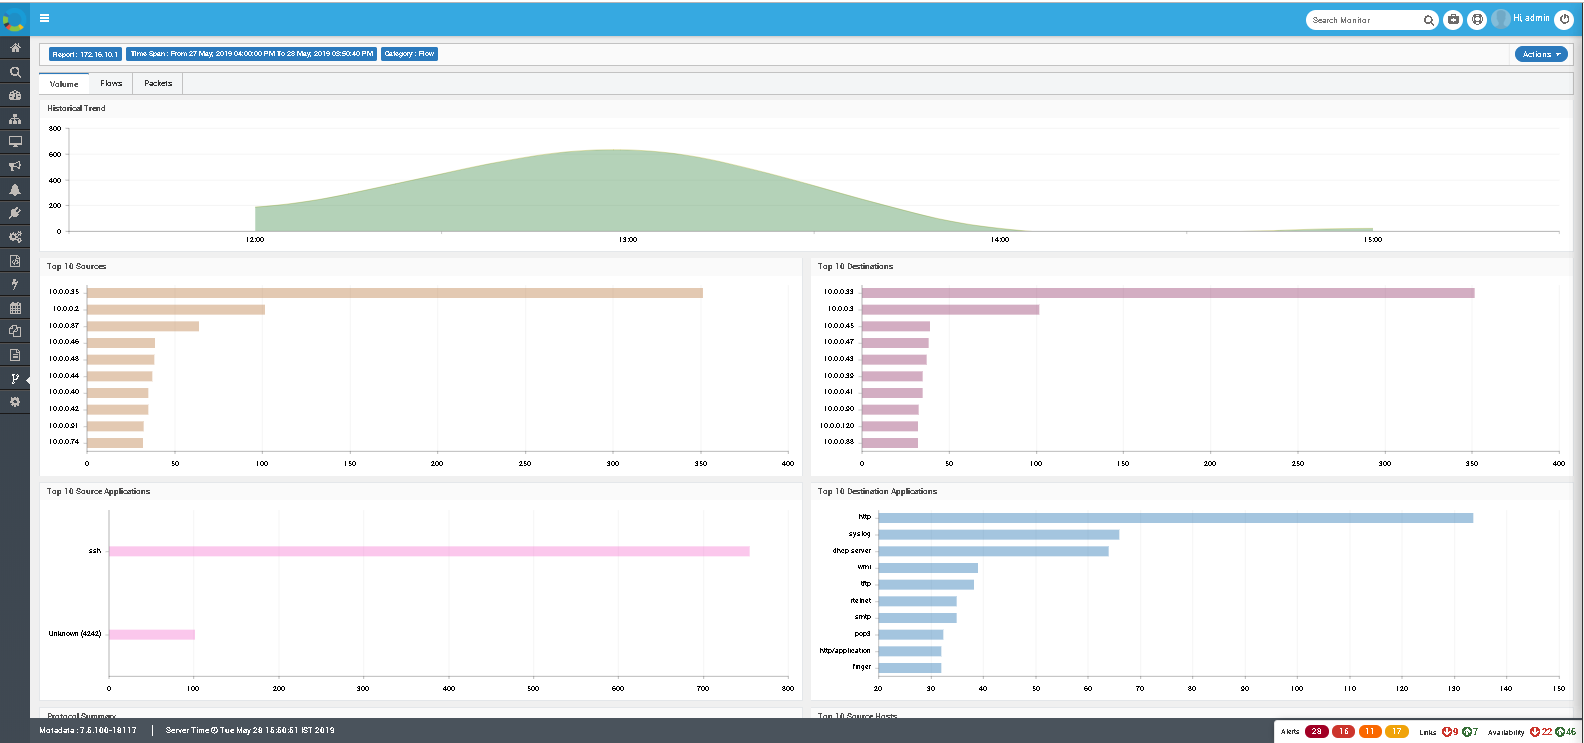Open Home from the sidebar
1584x743 pixels.
tap(15, 48)
